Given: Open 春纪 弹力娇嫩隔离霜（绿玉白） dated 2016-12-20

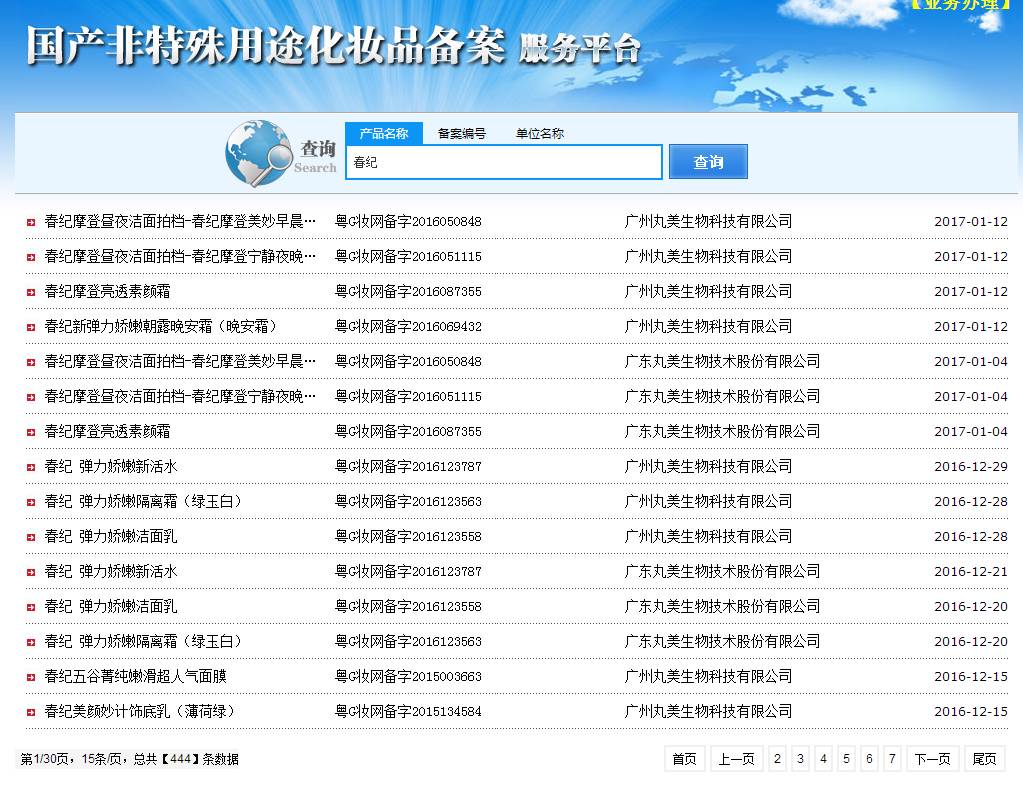Looking at the screenshot, I should (143, 641).
